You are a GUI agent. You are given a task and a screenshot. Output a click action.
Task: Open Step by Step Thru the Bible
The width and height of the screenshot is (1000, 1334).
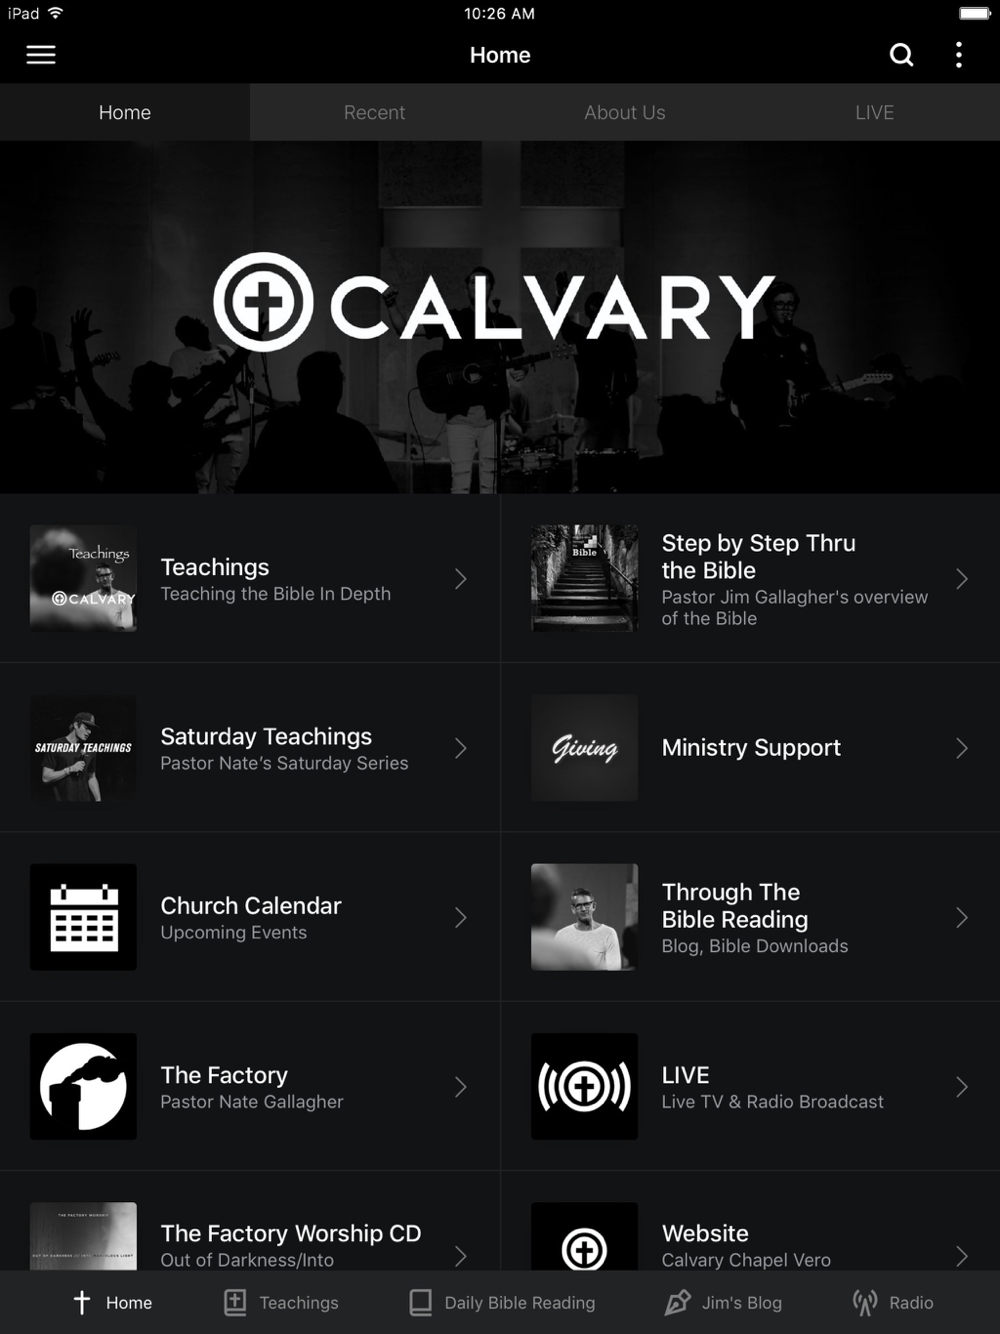[x=750, y=578]
